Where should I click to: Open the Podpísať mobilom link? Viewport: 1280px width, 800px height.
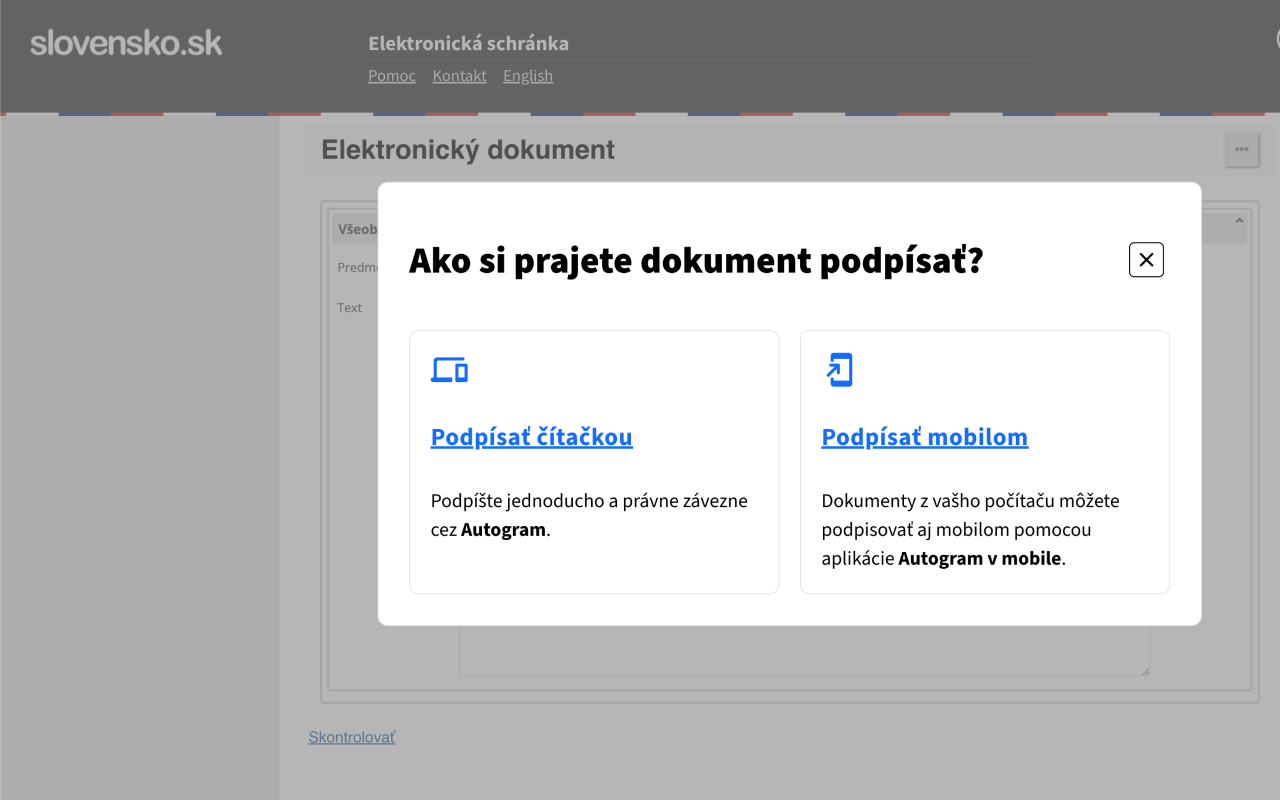924,437
